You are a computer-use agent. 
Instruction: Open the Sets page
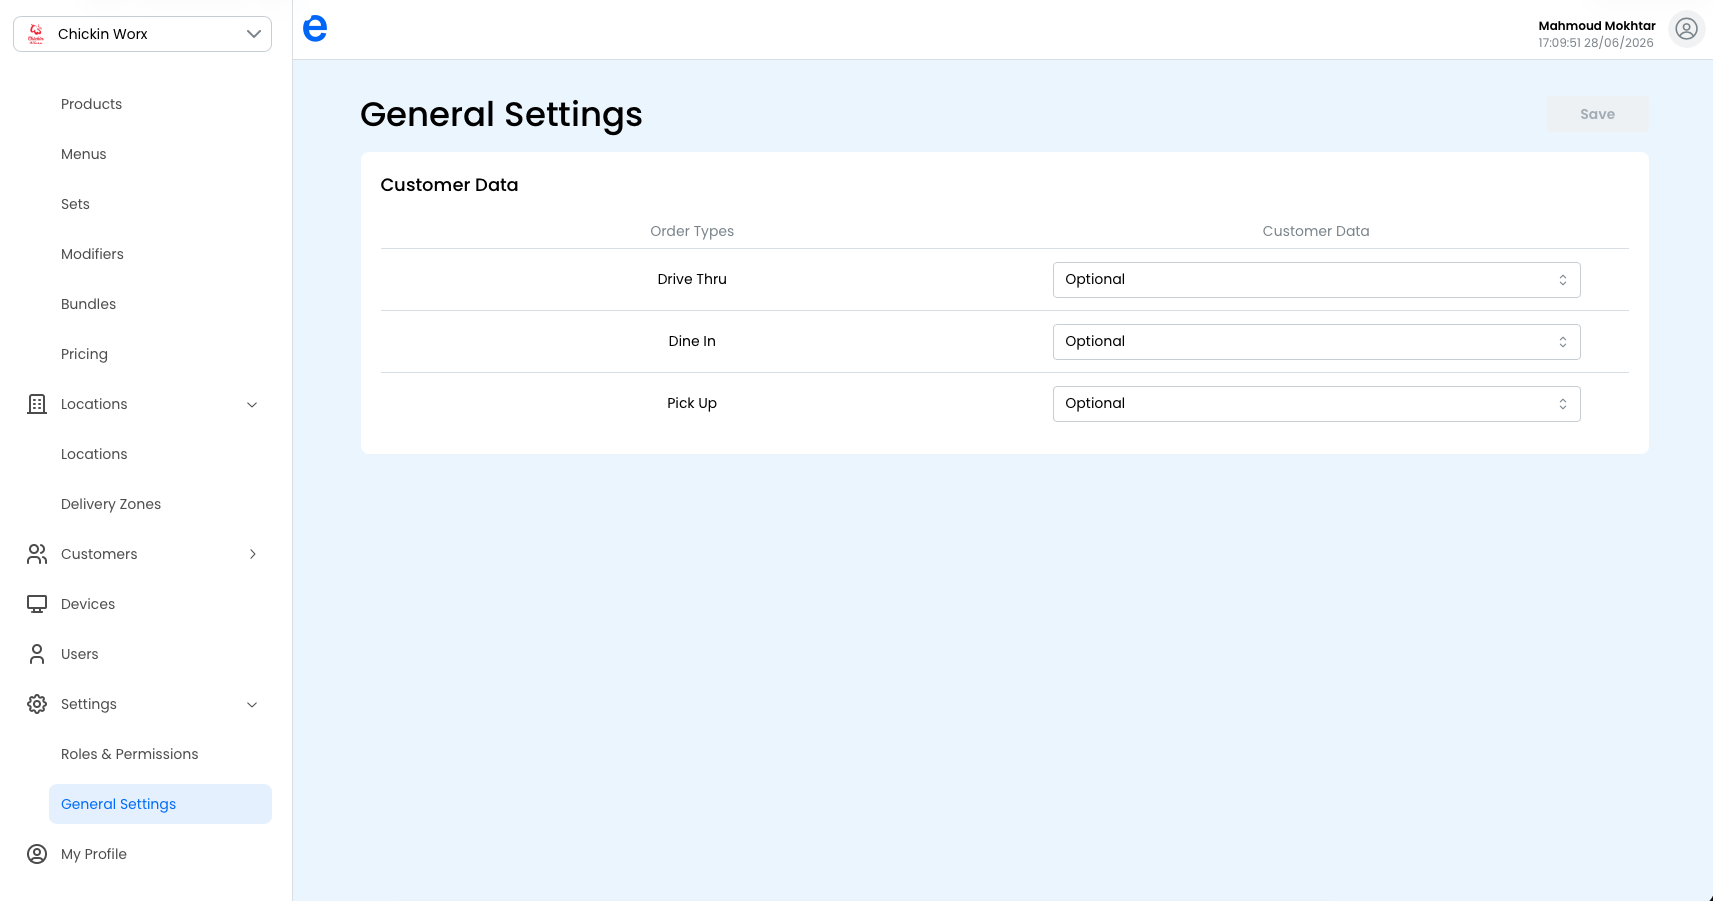click(x=75, y=204)
